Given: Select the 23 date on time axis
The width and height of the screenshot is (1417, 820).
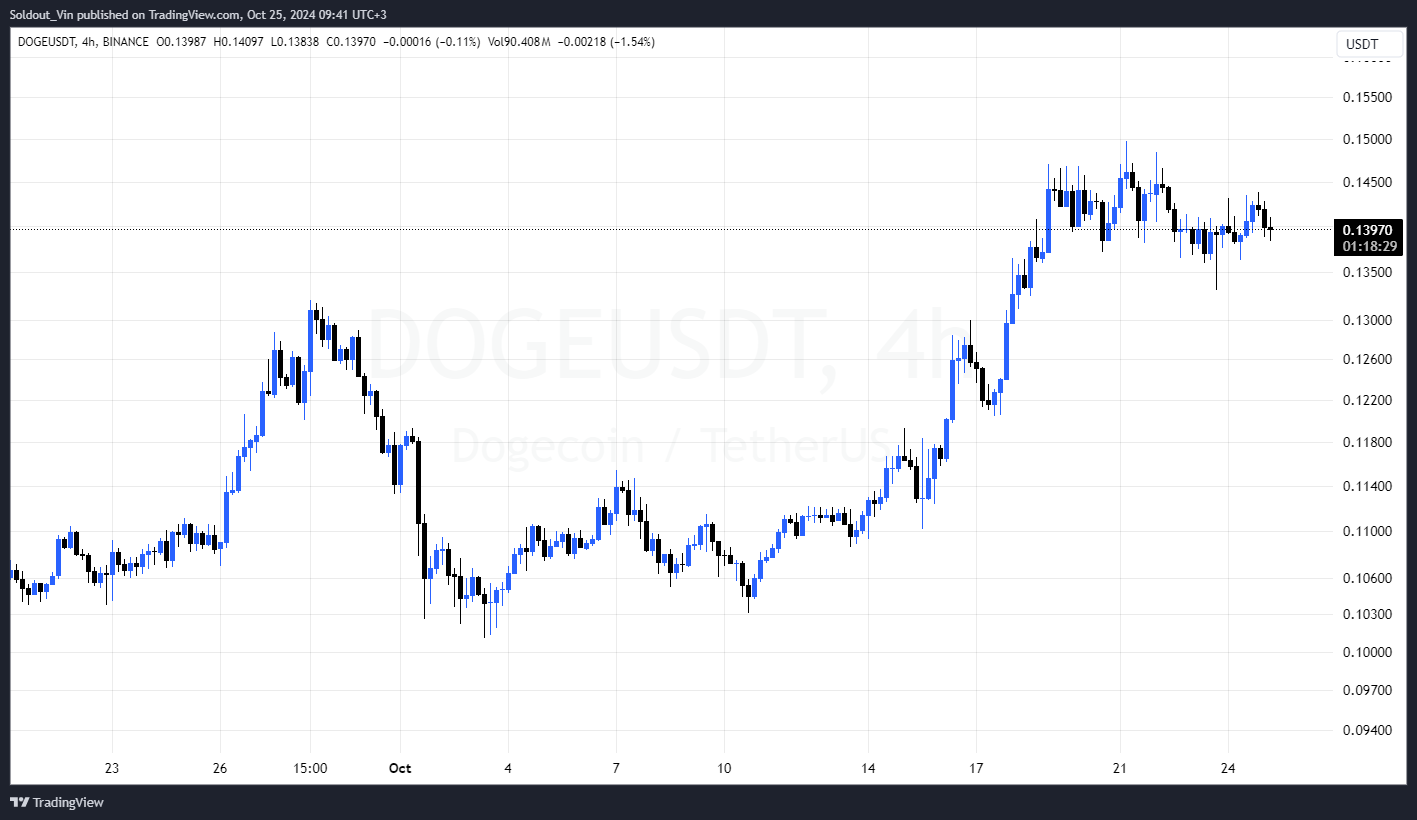Looking at the screenshot, I should point(112,768).
